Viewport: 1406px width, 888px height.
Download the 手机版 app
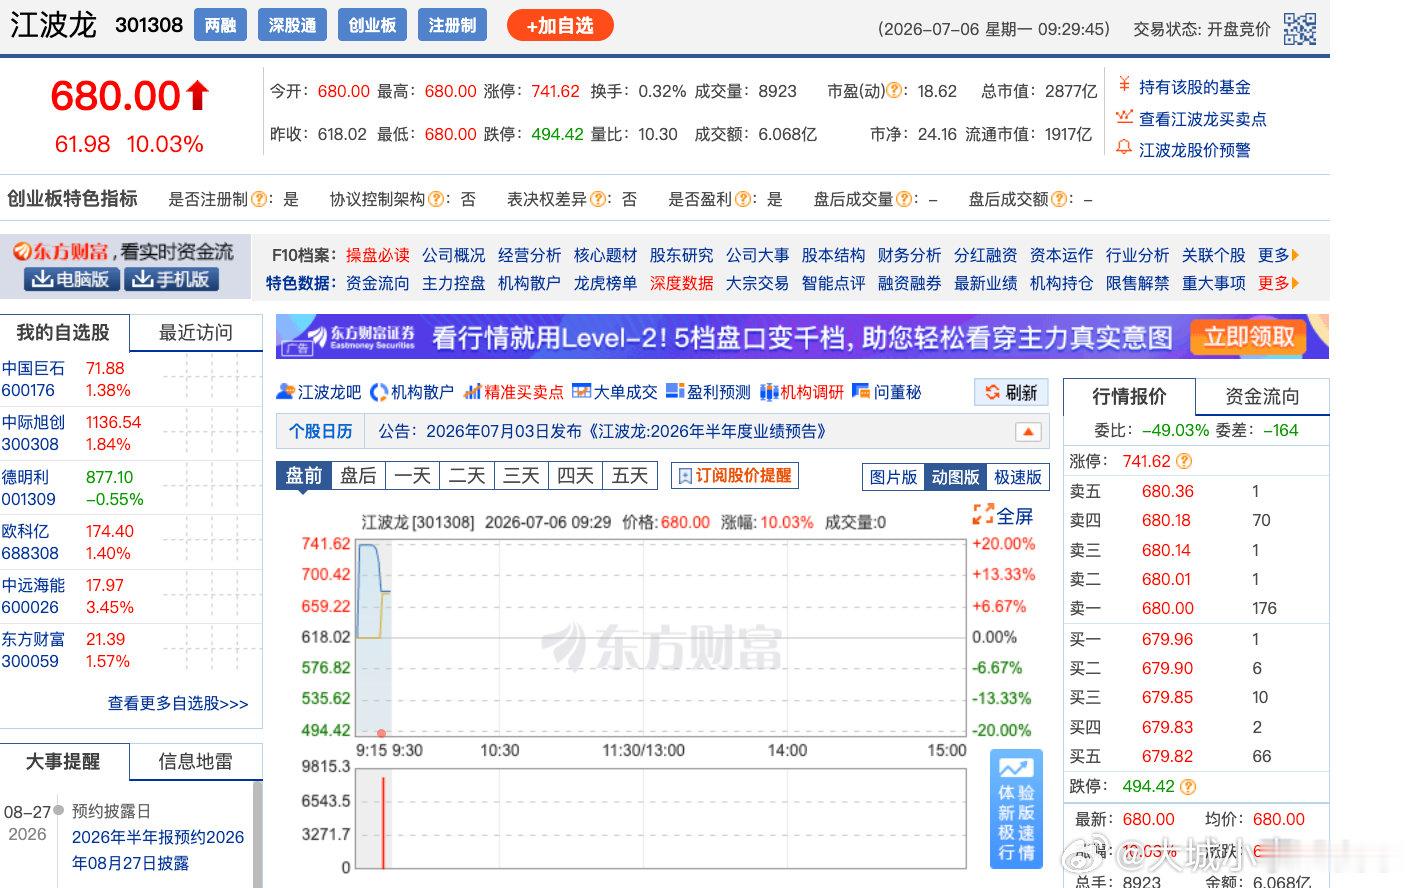tap(172, 280)
